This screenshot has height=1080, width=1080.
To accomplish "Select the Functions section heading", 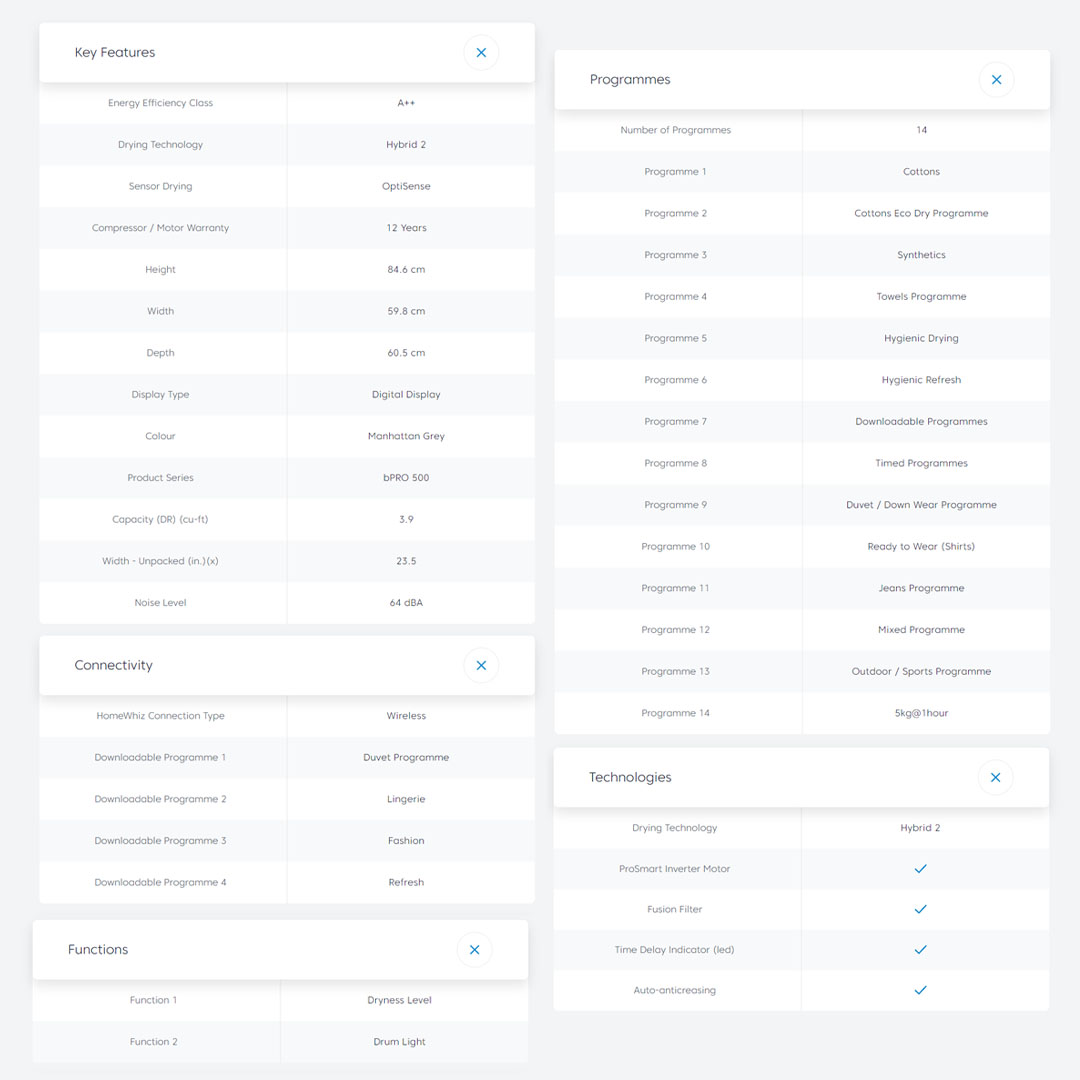I will [x=98, y=950].
